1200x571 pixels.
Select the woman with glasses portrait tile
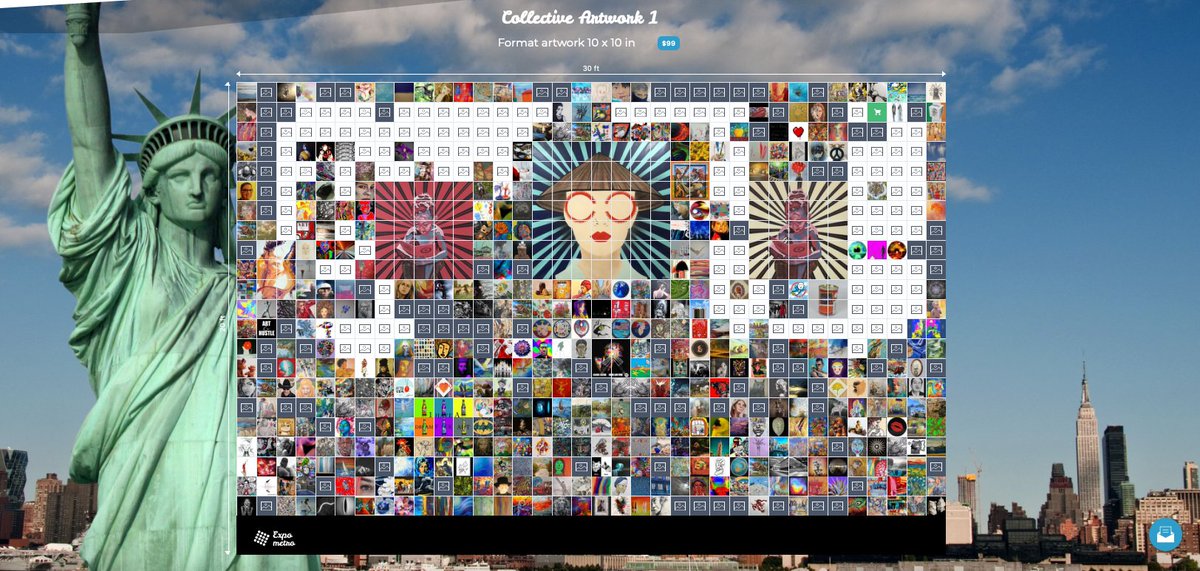point(246,191)
